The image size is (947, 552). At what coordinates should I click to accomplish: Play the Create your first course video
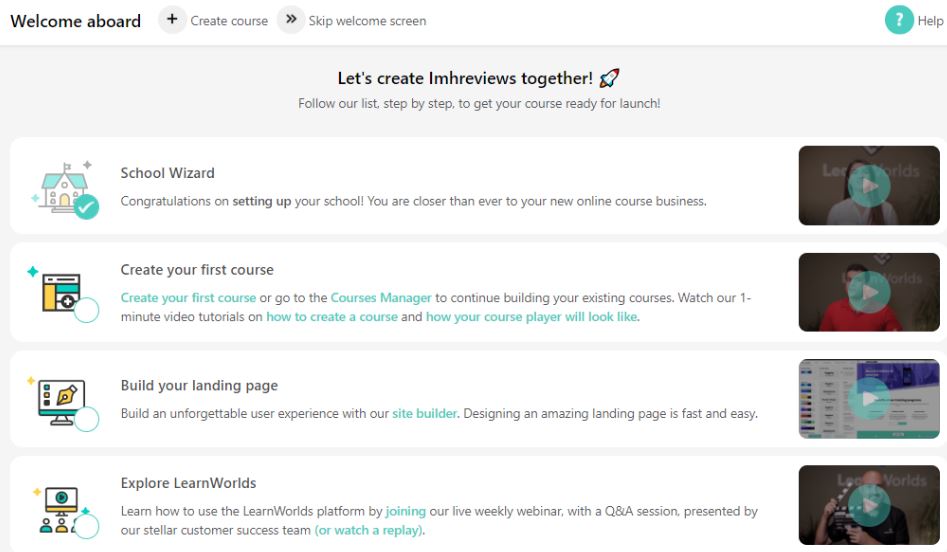tap(869, 292)
